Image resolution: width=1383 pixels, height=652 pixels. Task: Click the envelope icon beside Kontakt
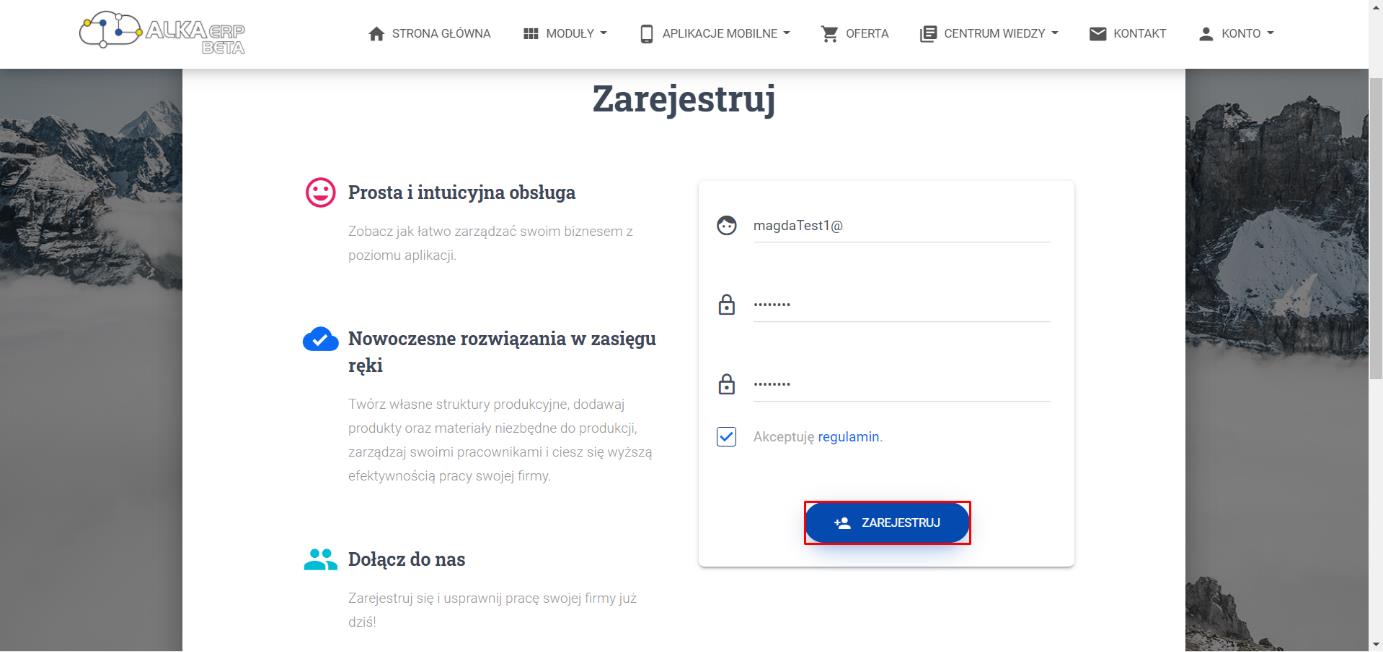[x=1098, y=34]
